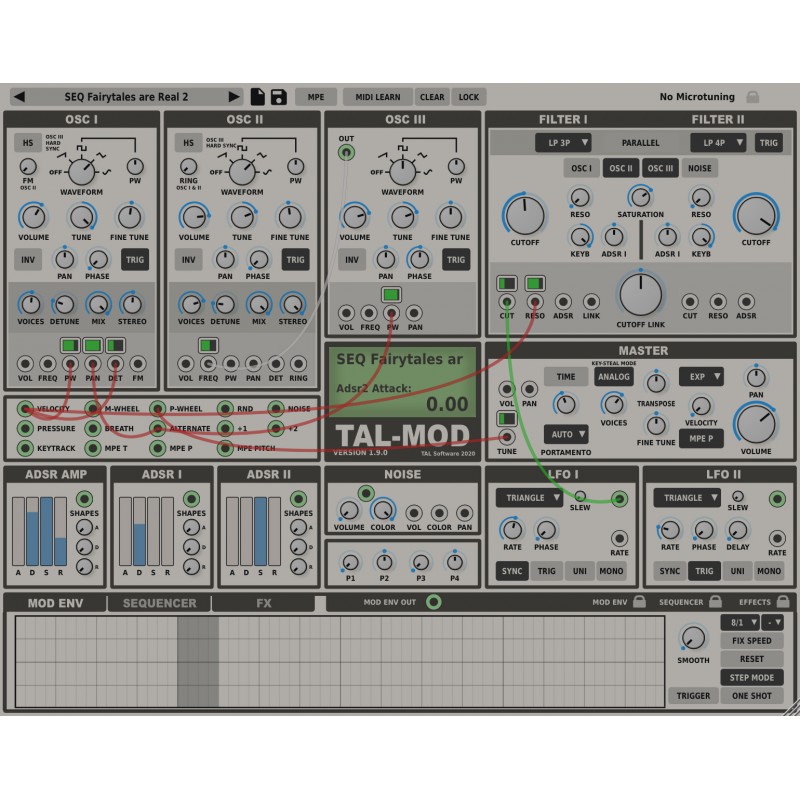Click the ONE SHOT button in sequencer section
Viewport: 800px width, 800px height.
(x=752, y=695)
